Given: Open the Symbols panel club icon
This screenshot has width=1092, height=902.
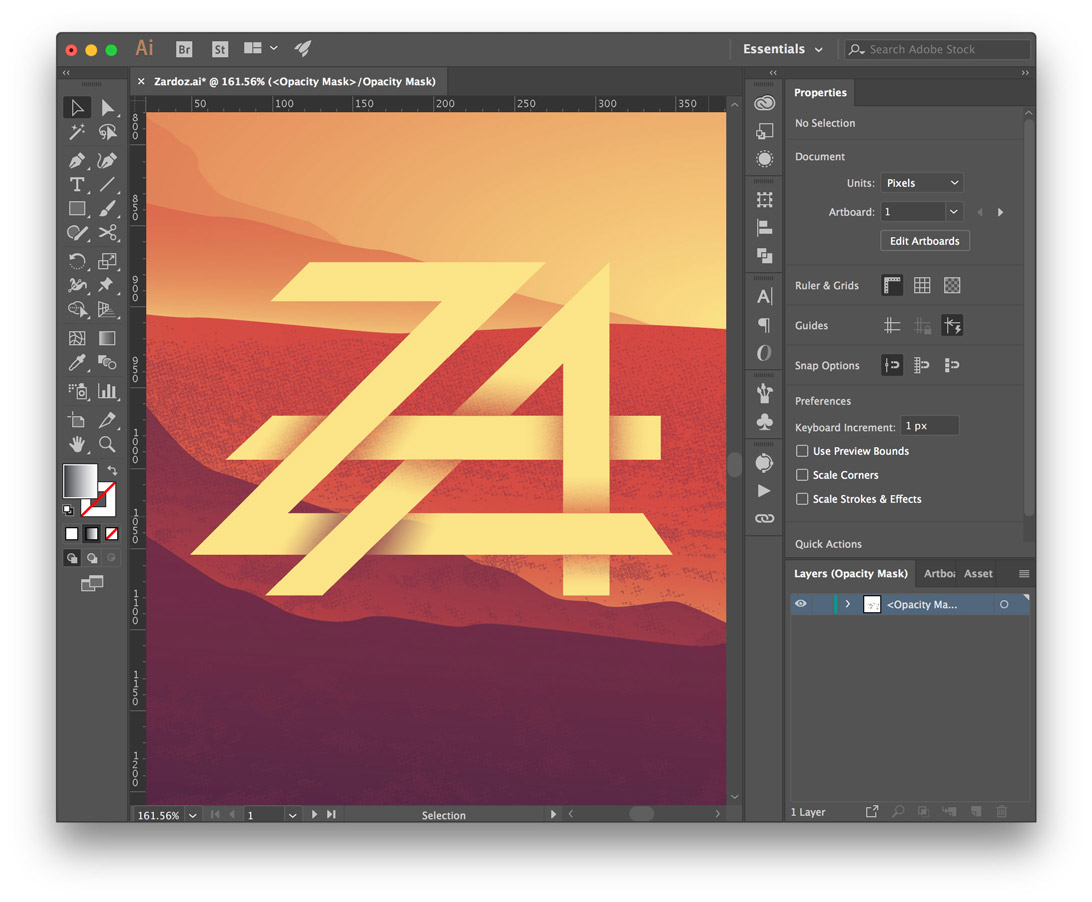Looking at the screenshot, I should [765, 422].
